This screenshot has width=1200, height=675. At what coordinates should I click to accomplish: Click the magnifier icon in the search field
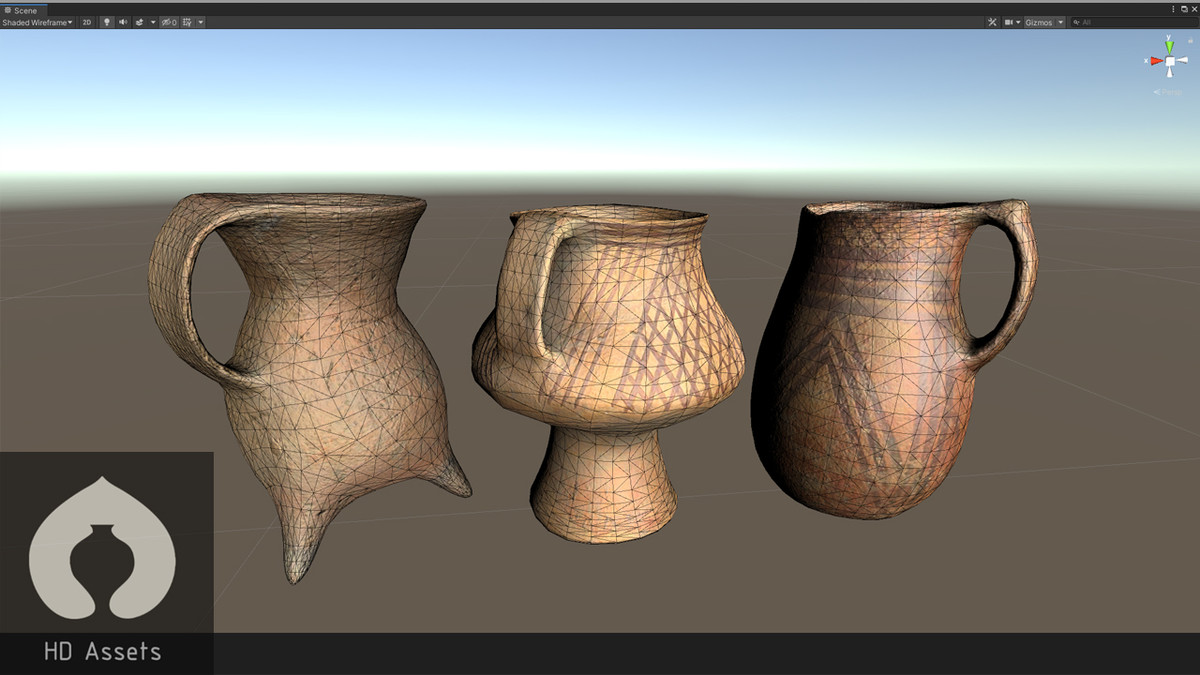pos(1076,21)
